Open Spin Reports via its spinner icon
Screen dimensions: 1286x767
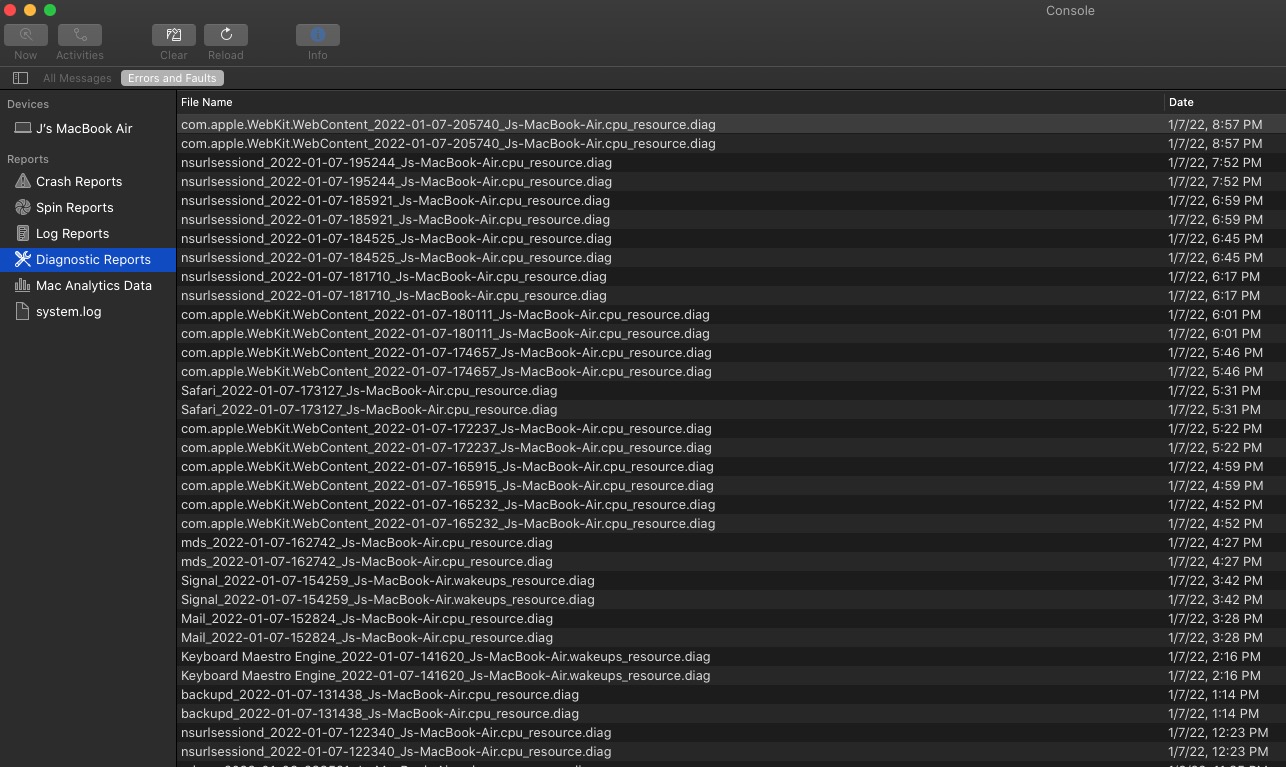pyautogui.click(x=21, y=207)
